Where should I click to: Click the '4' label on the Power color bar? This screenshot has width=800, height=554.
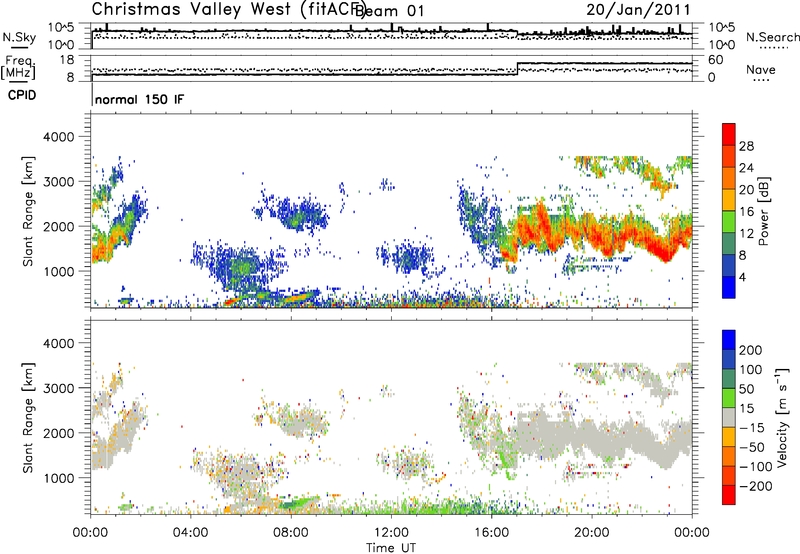[x=743, y=277]
